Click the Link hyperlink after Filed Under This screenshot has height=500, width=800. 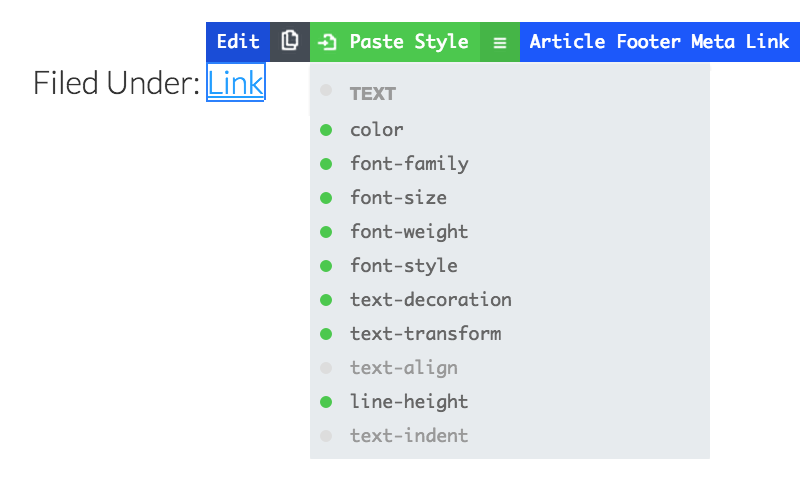pos(235,83)
